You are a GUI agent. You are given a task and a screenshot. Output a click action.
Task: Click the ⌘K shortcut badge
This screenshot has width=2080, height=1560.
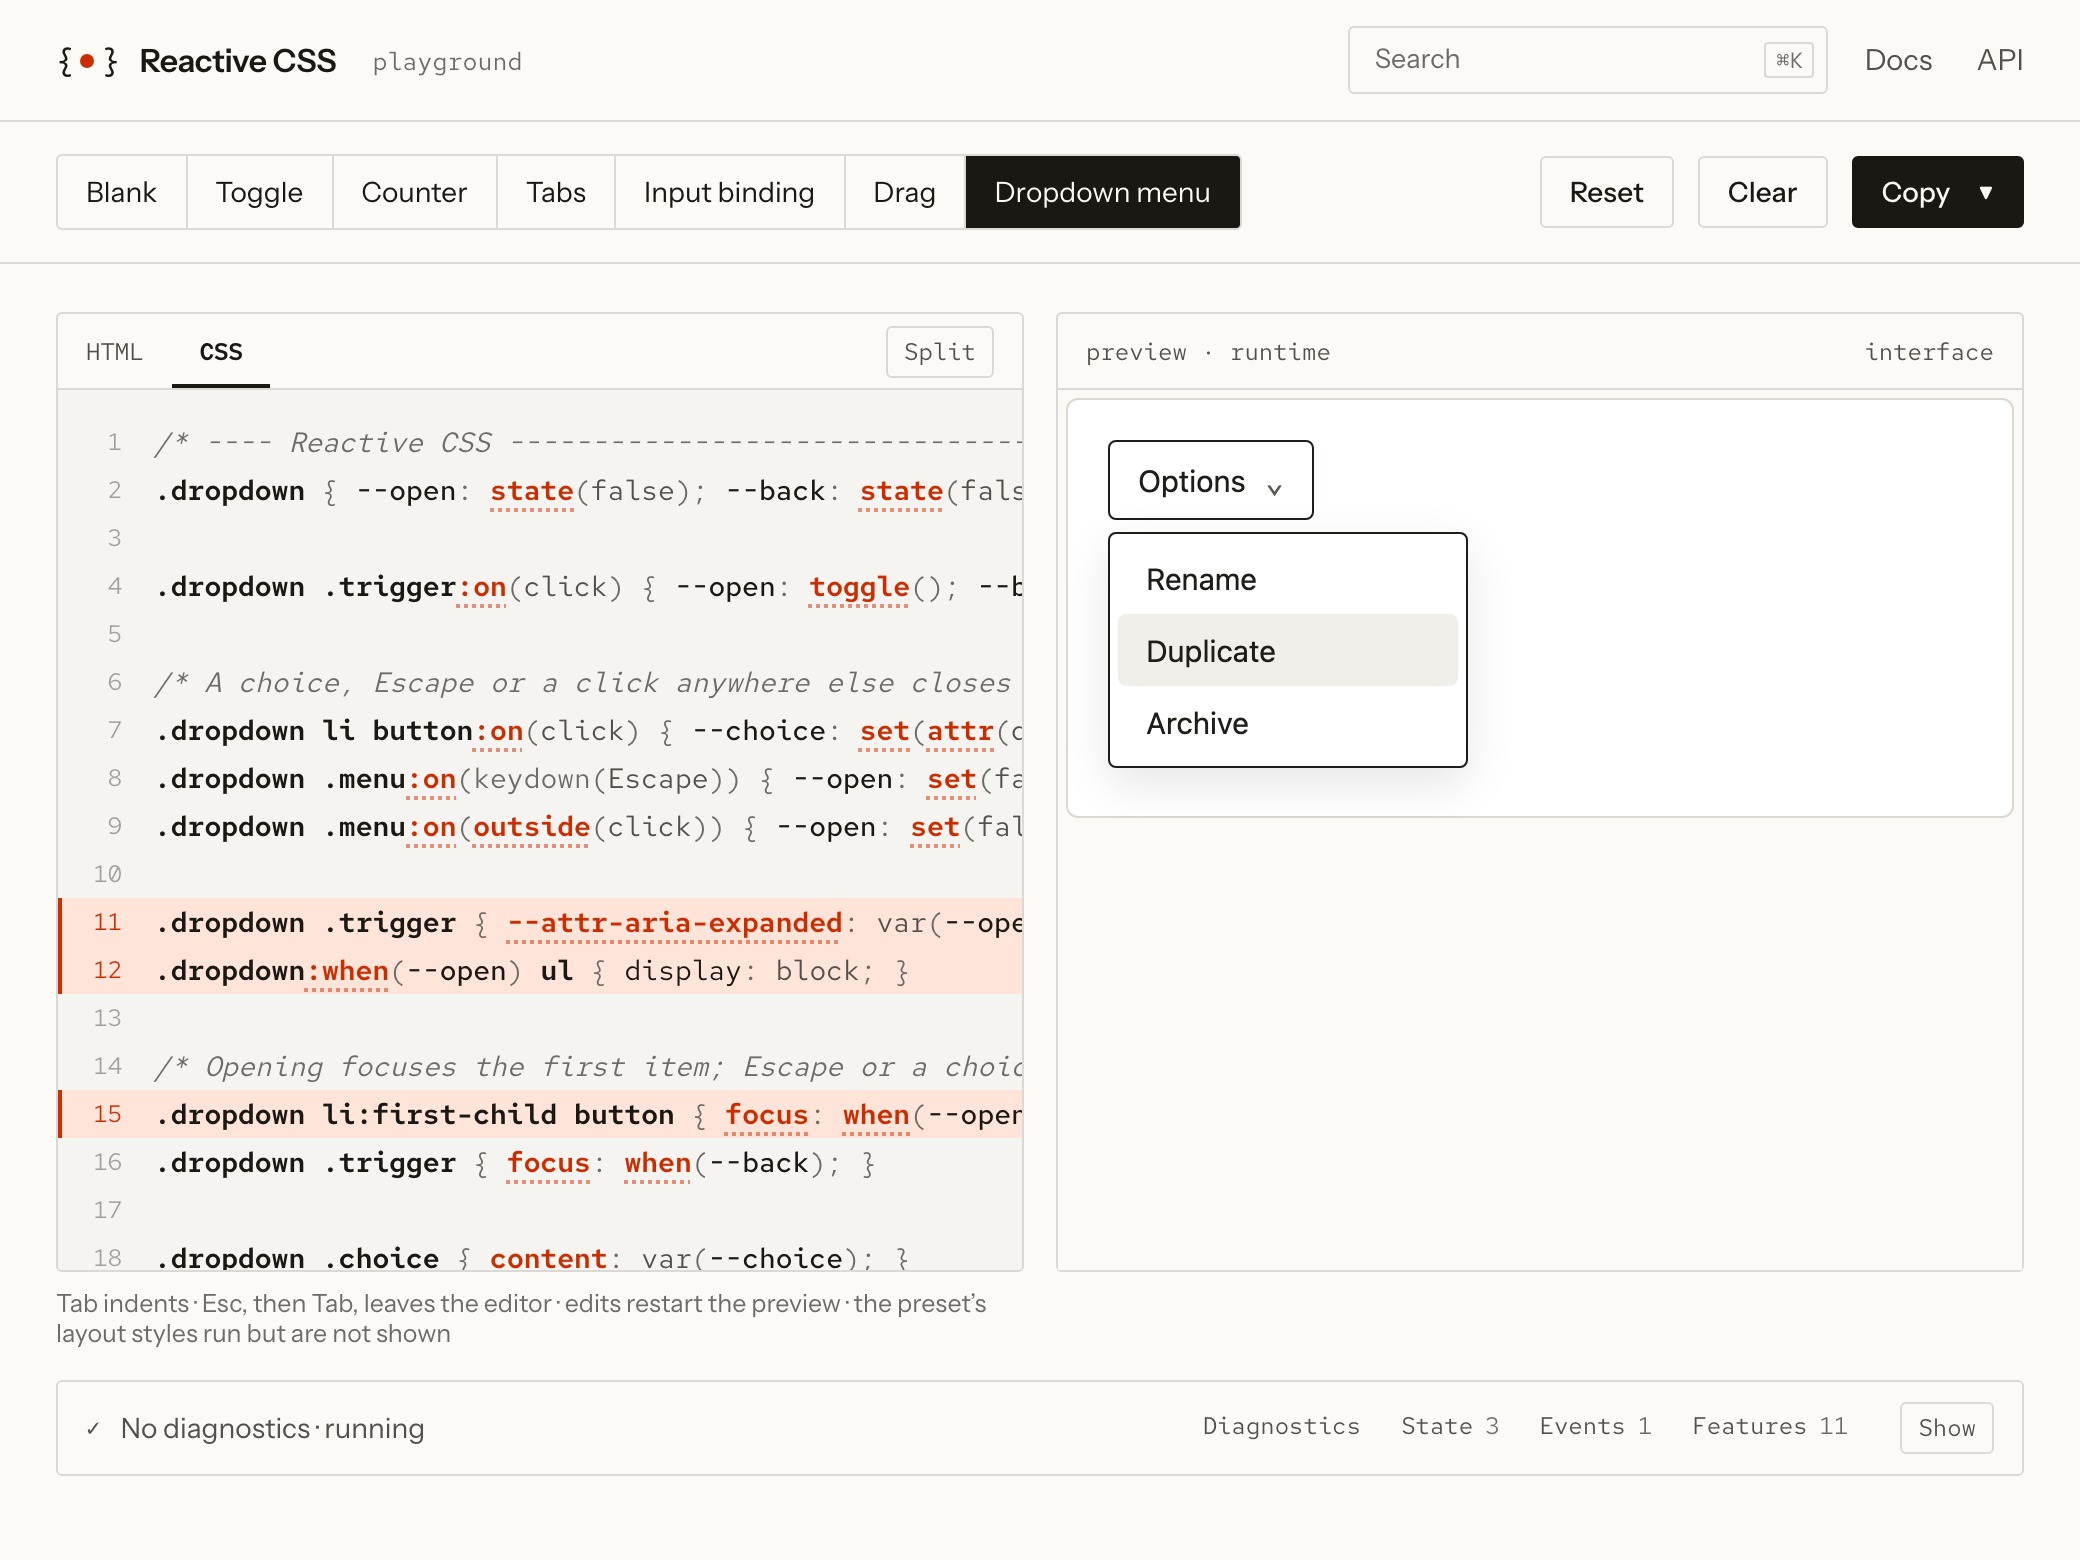coord(1789,60)
